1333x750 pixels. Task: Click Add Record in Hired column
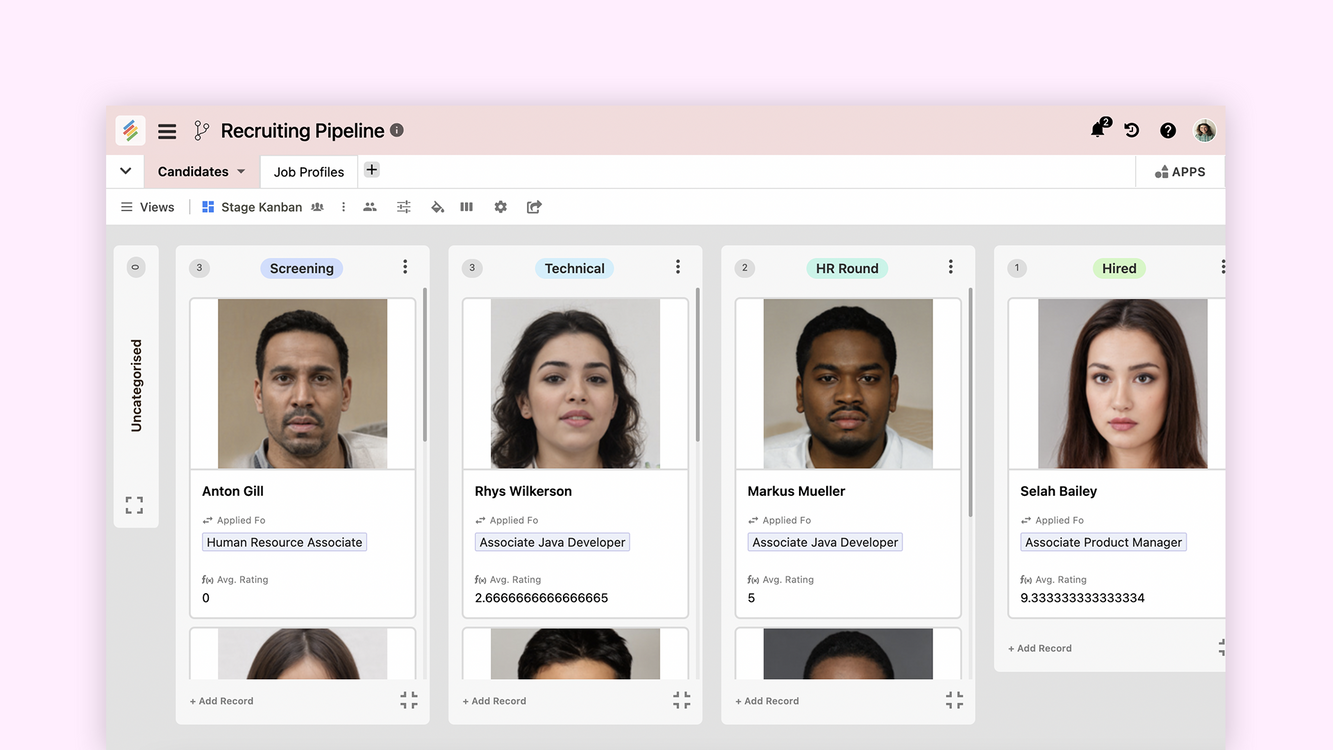1040,648
